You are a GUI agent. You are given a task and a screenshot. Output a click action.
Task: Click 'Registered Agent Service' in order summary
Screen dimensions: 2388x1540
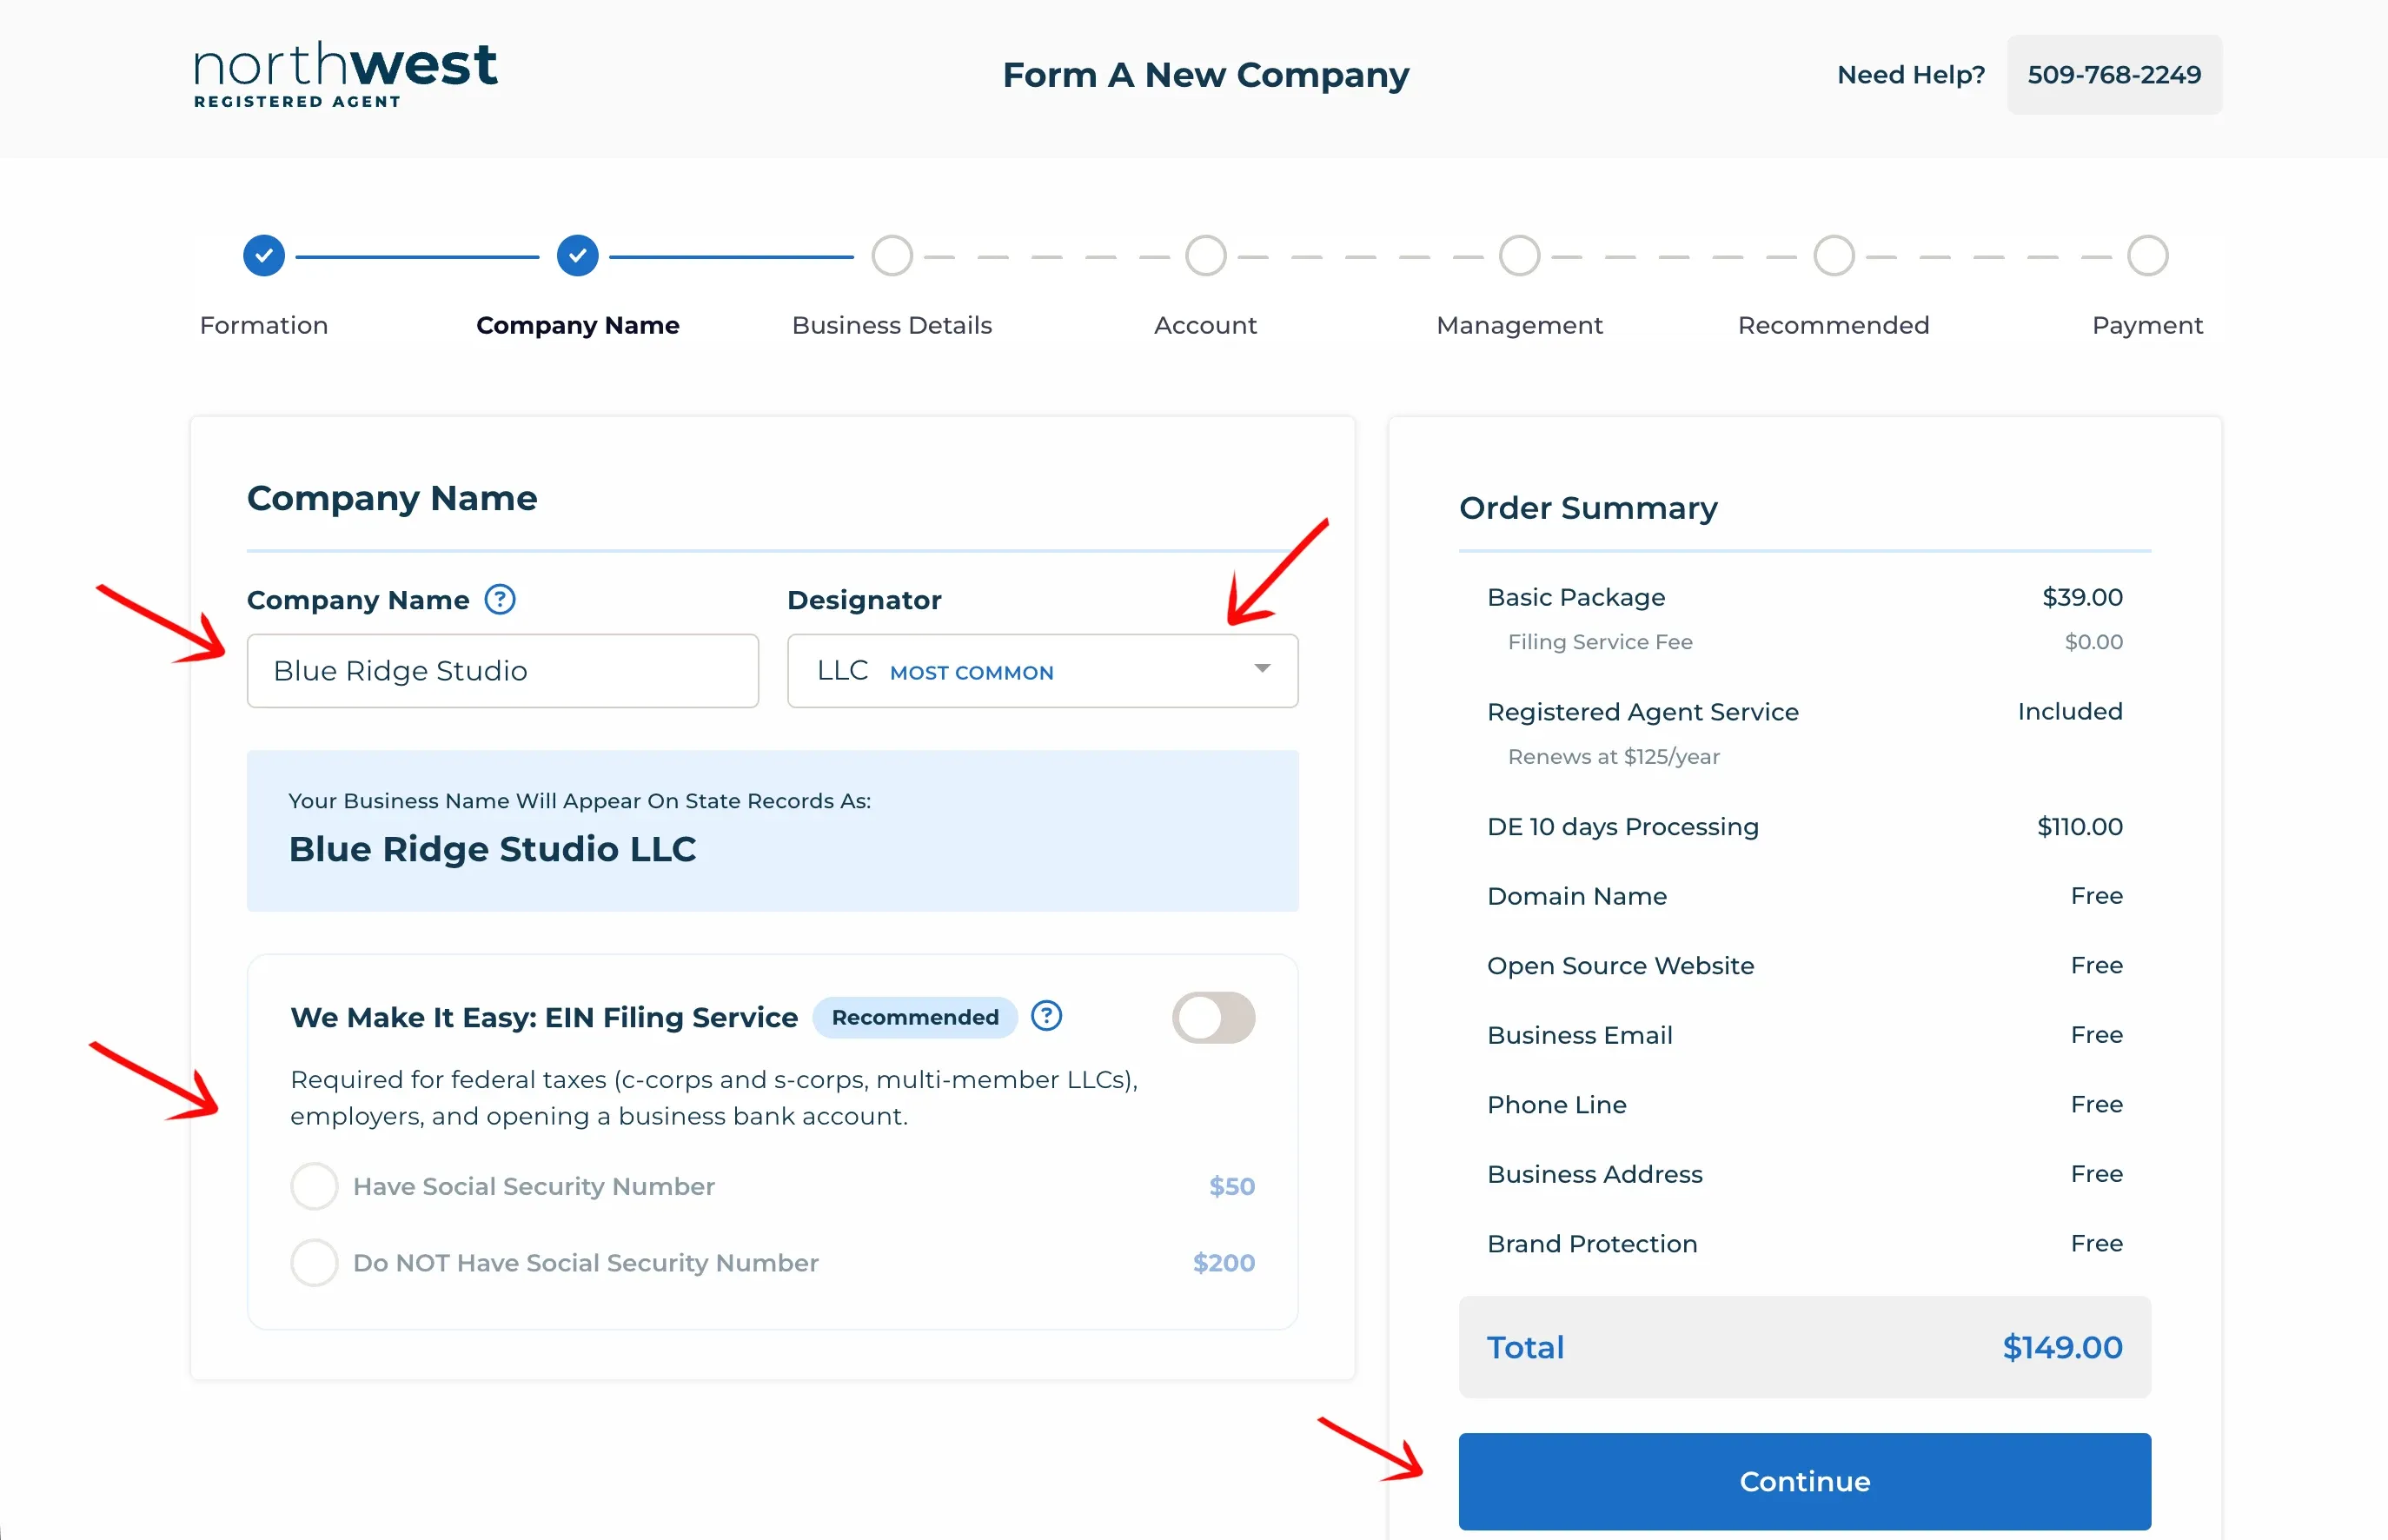1643,712
